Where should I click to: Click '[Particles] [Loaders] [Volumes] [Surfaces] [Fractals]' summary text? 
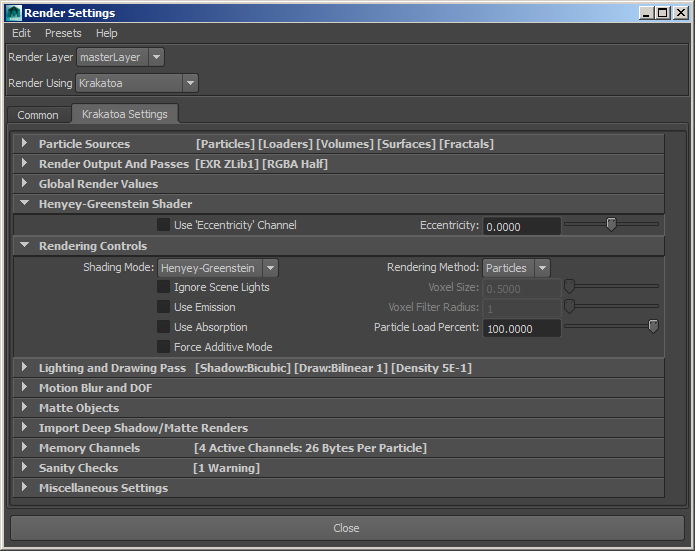(x=345, y=145)
